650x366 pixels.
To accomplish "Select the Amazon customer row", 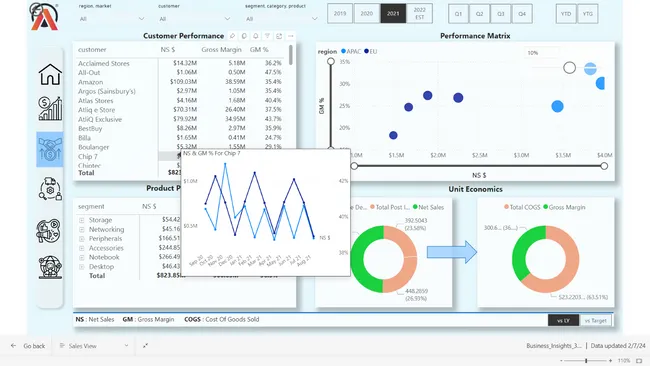I will pos(180,82).
